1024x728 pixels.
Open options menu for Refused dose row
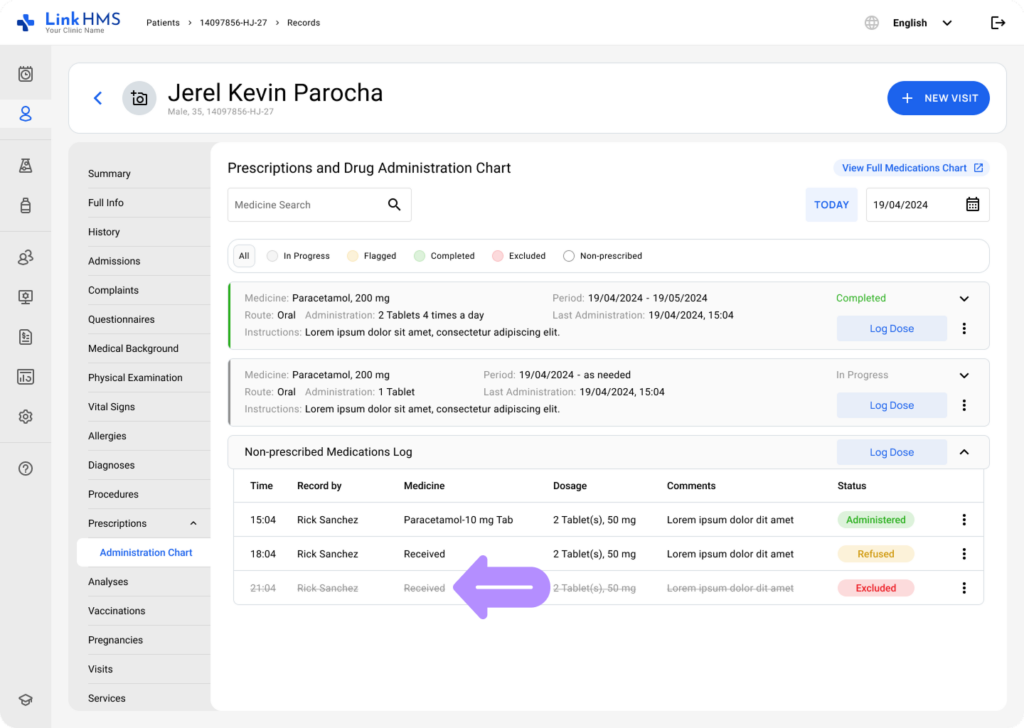(964, 554)
